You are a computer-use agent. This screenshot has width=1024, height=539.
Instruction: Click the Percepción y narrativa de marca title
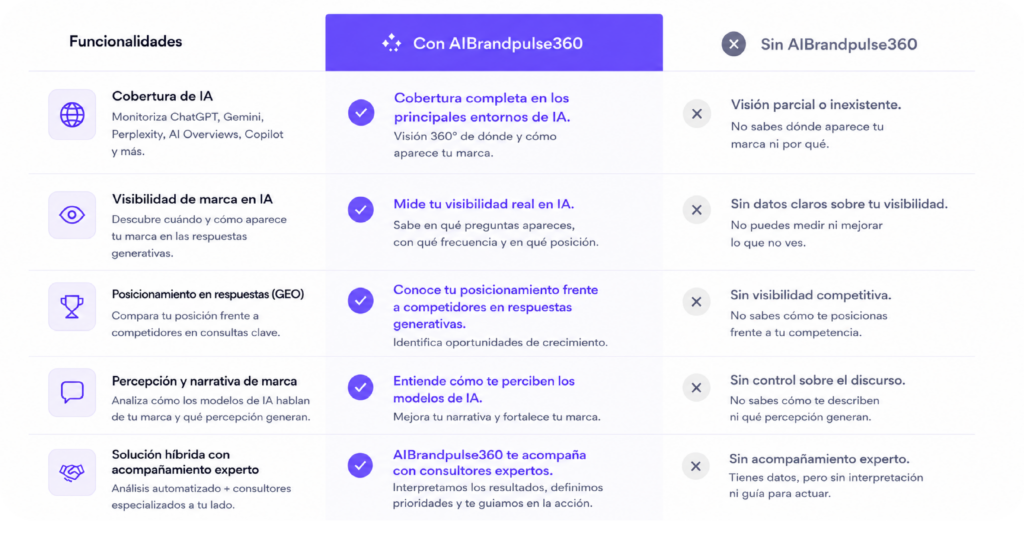pyautogui.click(x=204, y=381)
